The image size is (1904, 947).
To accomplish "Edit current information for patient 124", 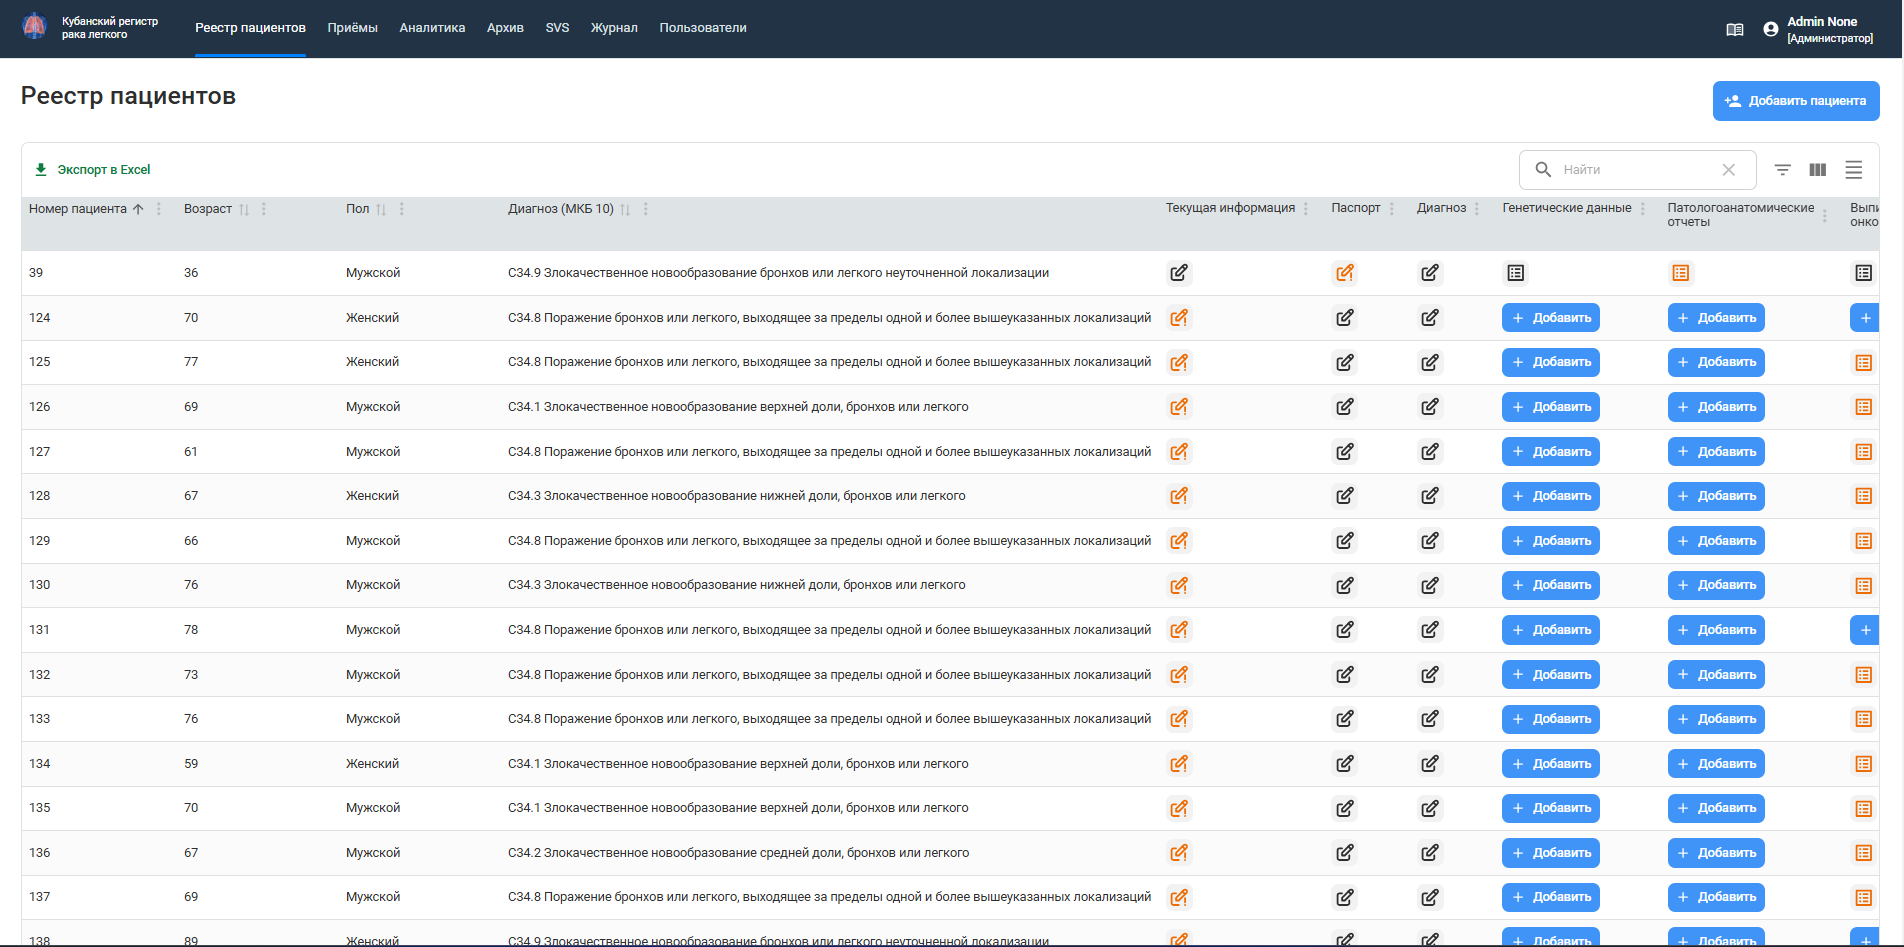I will [1179, 318].
